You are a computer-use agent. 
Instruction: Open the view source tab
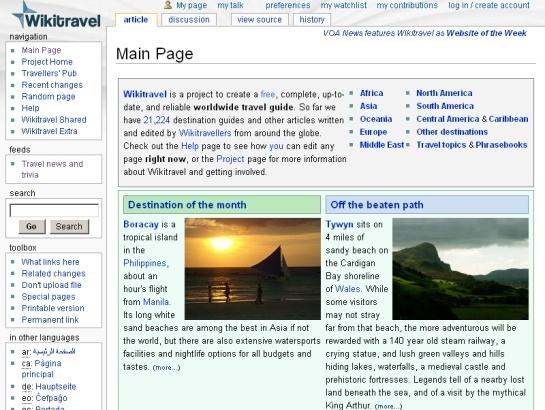(x=259, y=20)
